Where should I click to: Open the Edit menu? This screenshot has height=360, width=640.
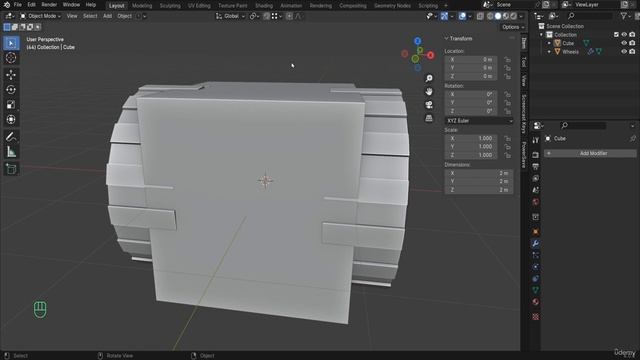(x=31, y=5)
